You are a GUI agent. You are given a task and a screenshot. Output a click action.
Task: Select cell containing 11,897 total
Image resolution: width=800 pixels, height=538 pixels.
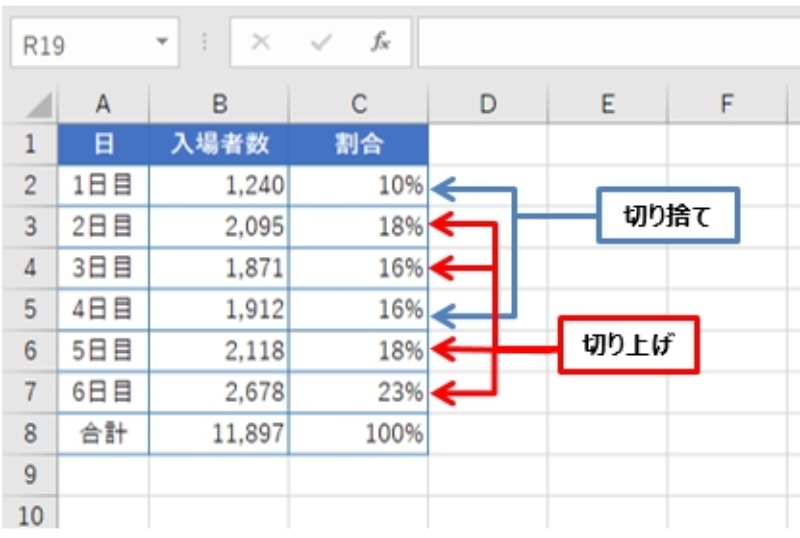click(x=218, y=434)
